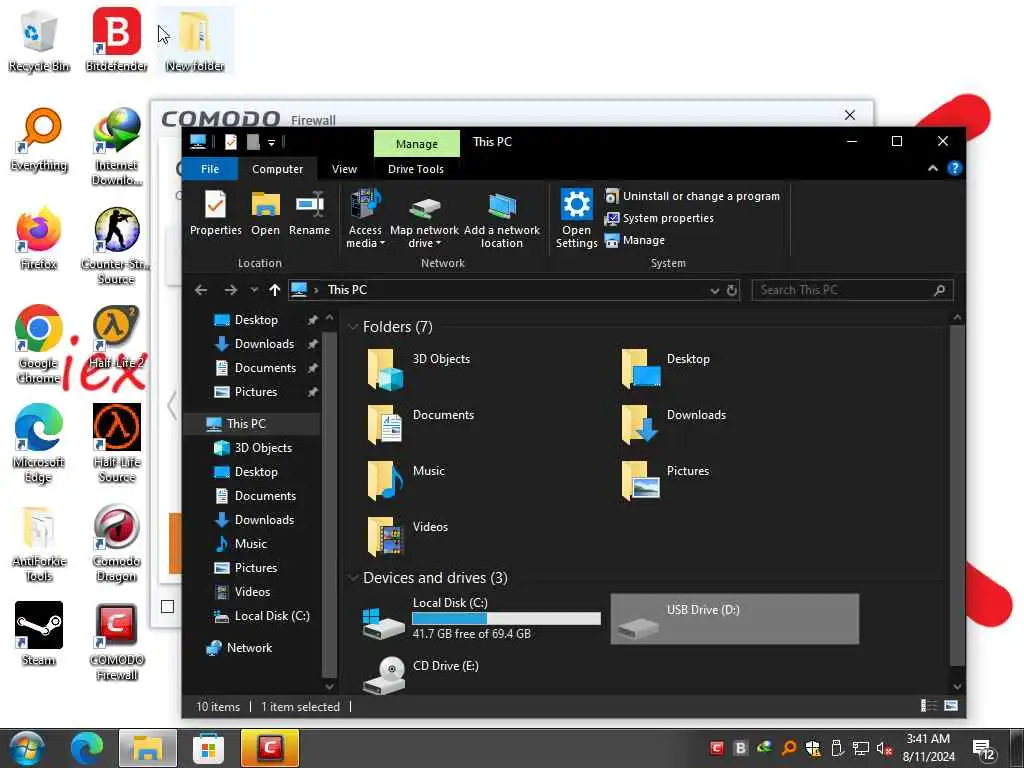Select Videos in navigation tree

[x=252, y=592]
